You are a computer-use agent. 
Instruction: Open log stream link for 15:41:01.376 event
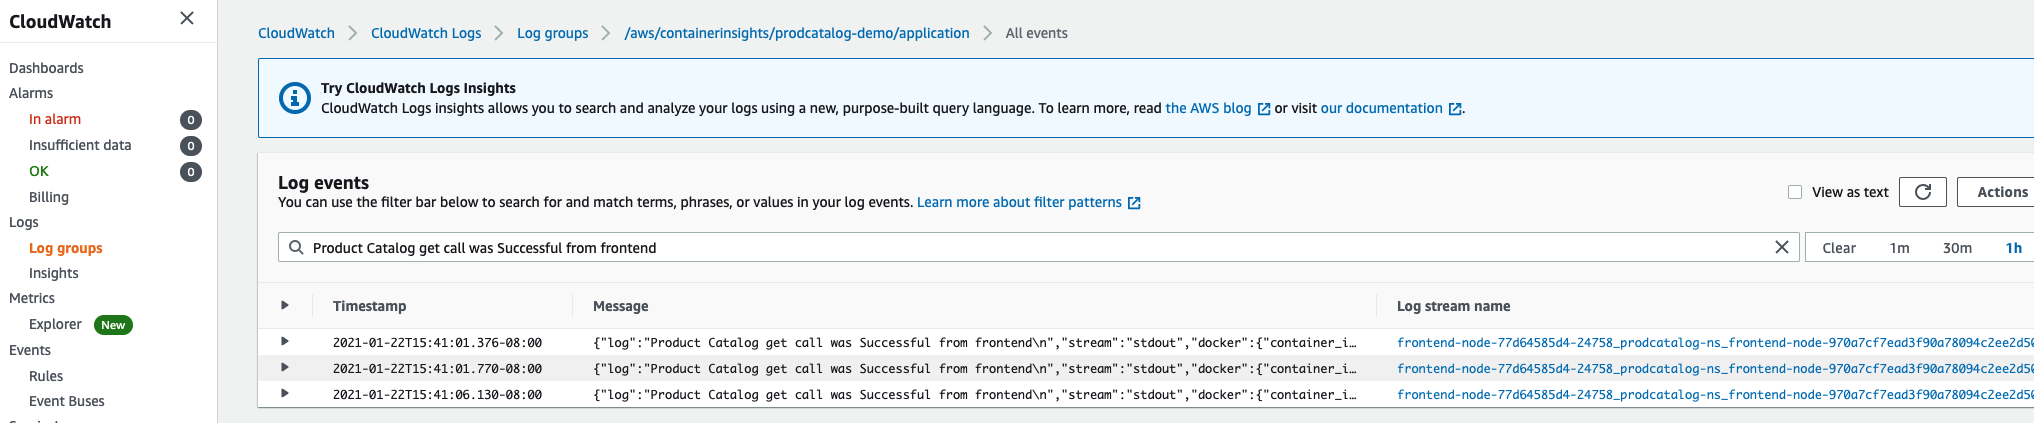(1715, 342)
